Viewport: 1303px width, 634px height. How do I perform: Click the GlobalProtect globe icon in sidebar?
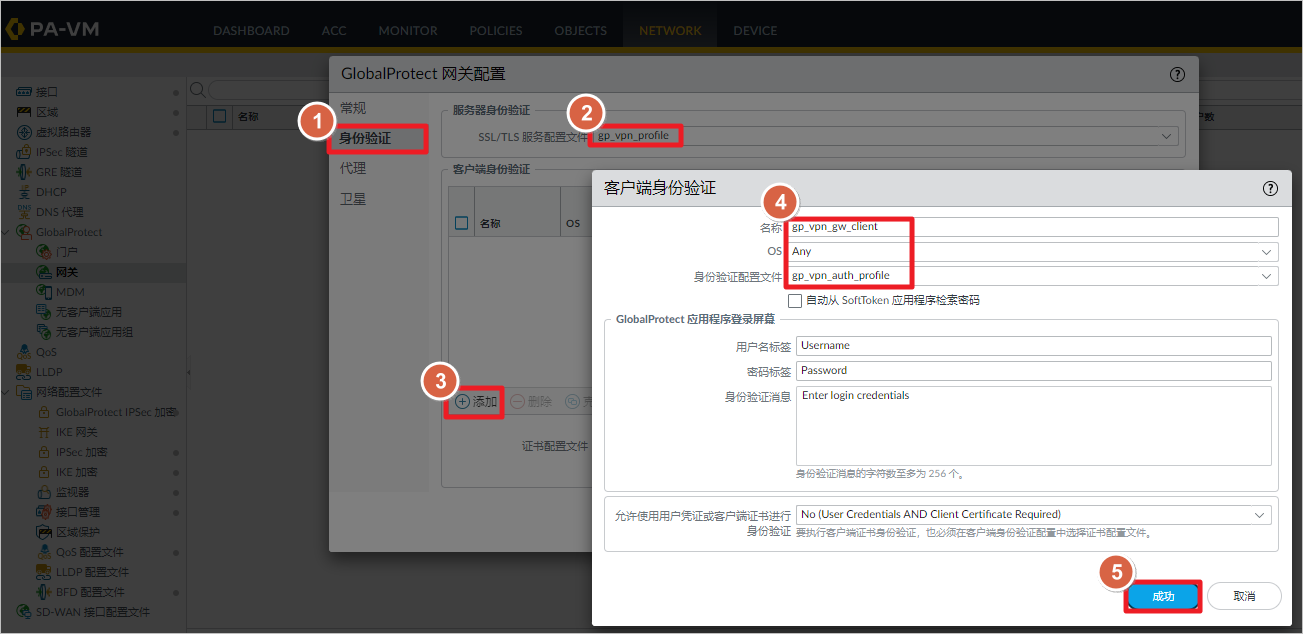click(x=24, y=232)
